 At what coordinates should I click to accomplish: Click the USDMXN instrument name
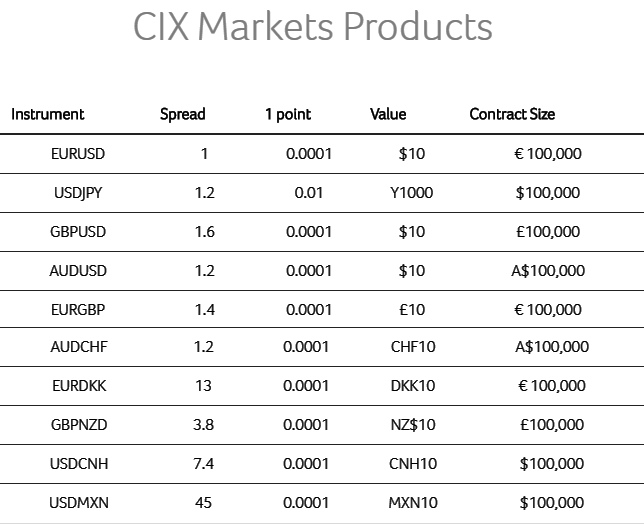(x=78, y=503)
